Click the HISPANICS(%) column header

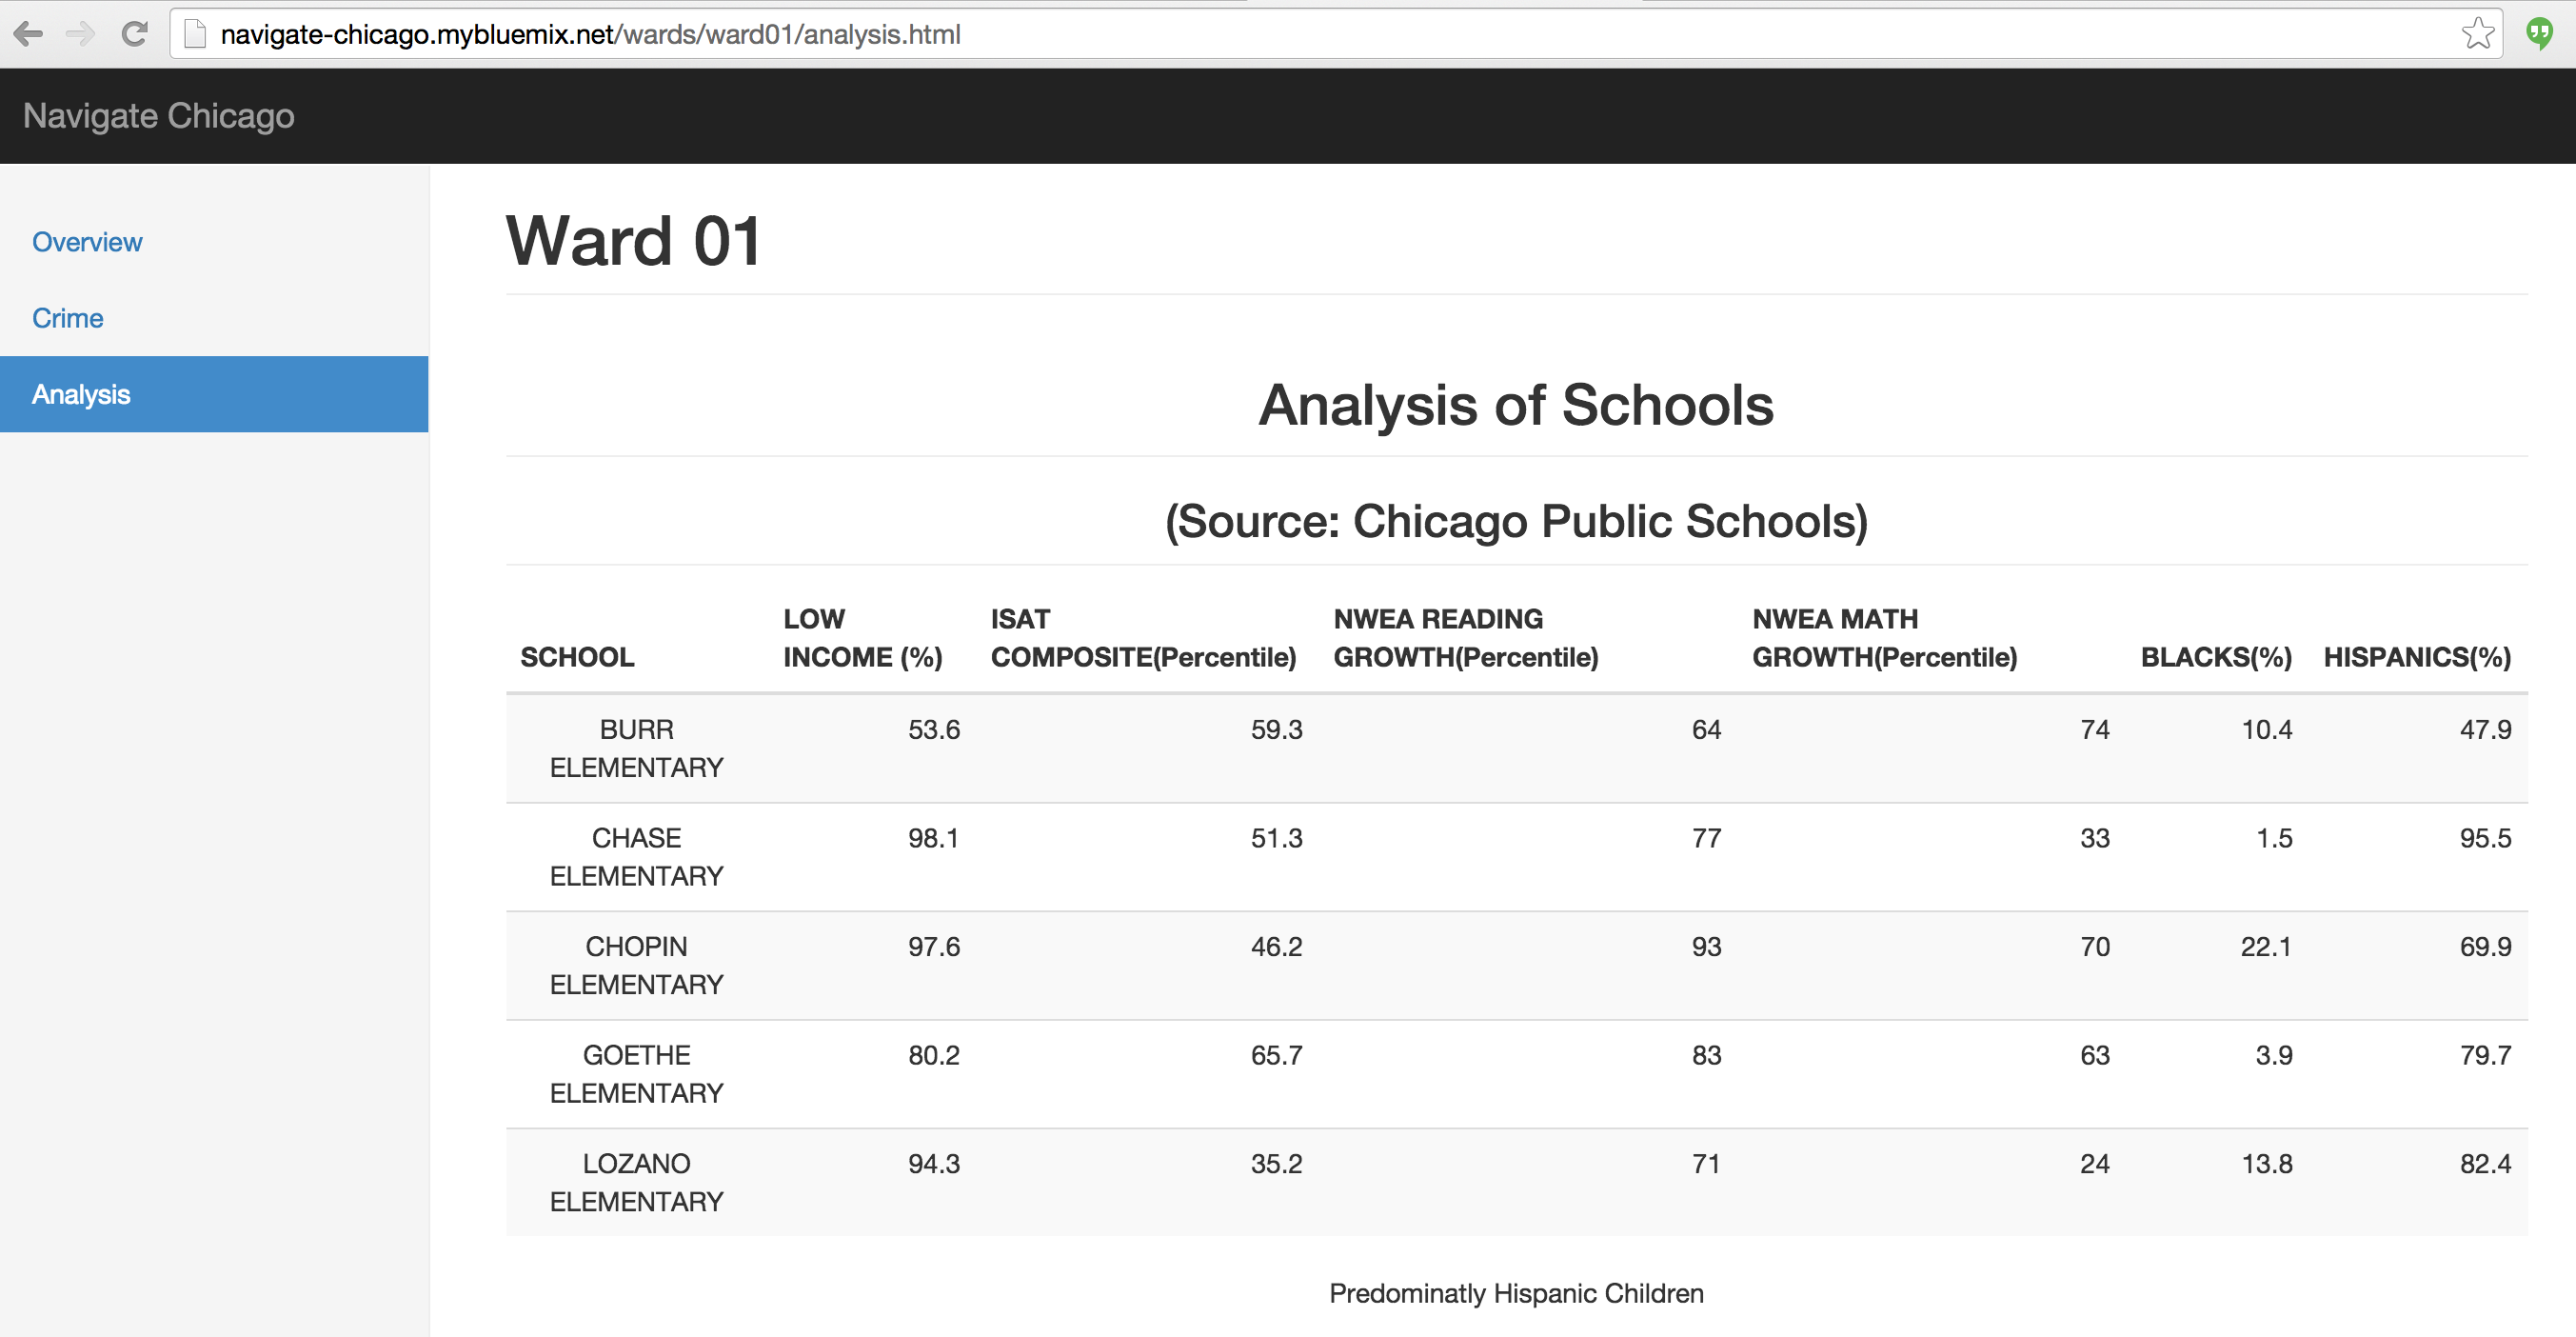(2416, 657)
